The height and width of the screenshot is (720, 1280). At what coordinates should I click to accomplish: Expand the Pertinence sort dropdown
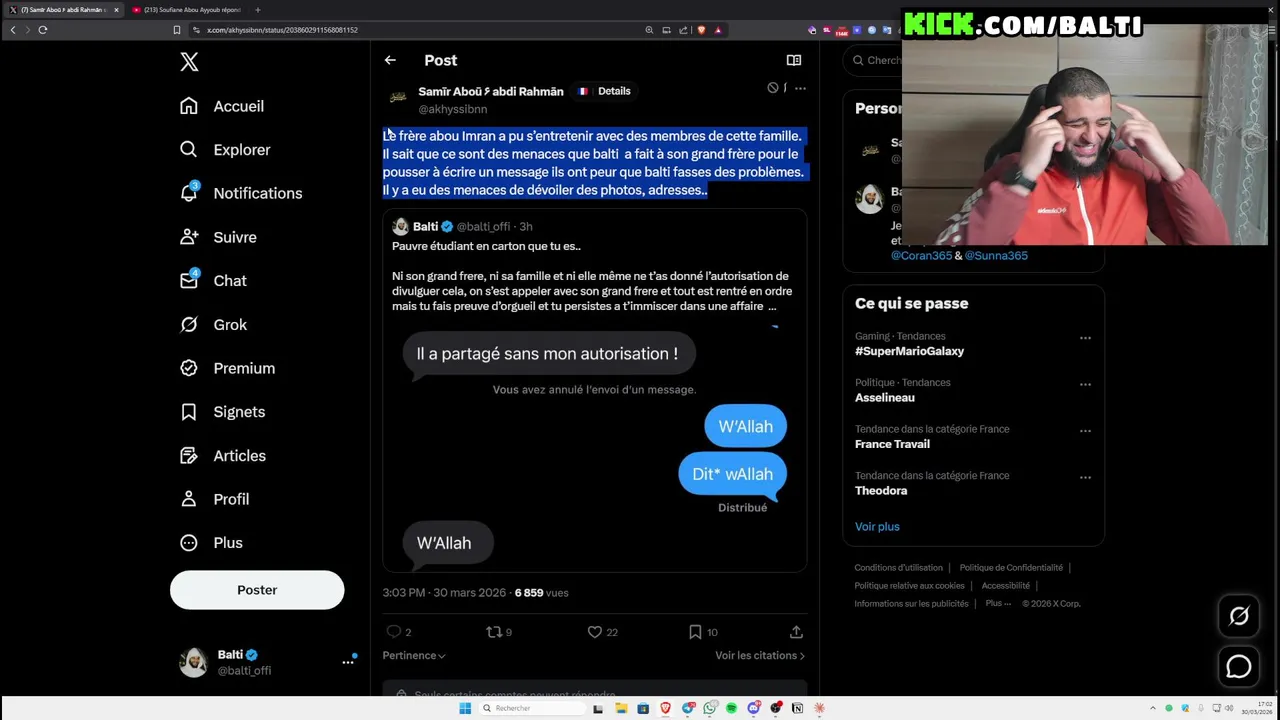[x=414, y=656]
